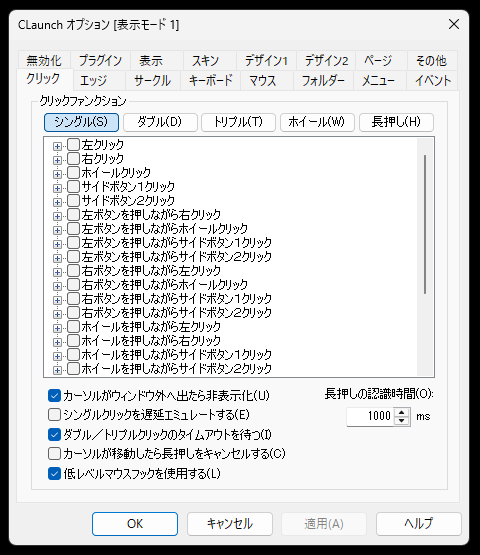This screenshot has width=480, height=555.
Task: Uncheck カーソルがウィンドウ外へ出たら非表示化
Action: pyautogui.click(x=54, y=396)
